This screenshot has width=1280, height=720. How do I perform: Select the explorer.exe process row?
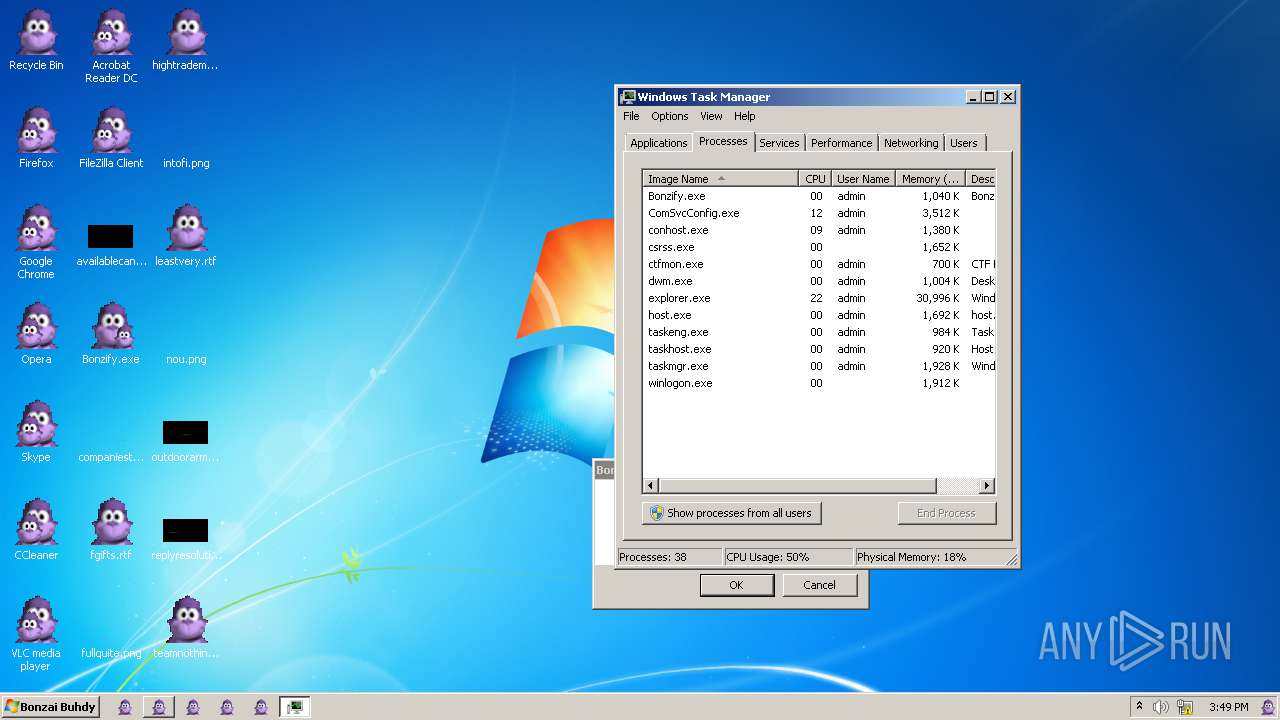point(819,298)
